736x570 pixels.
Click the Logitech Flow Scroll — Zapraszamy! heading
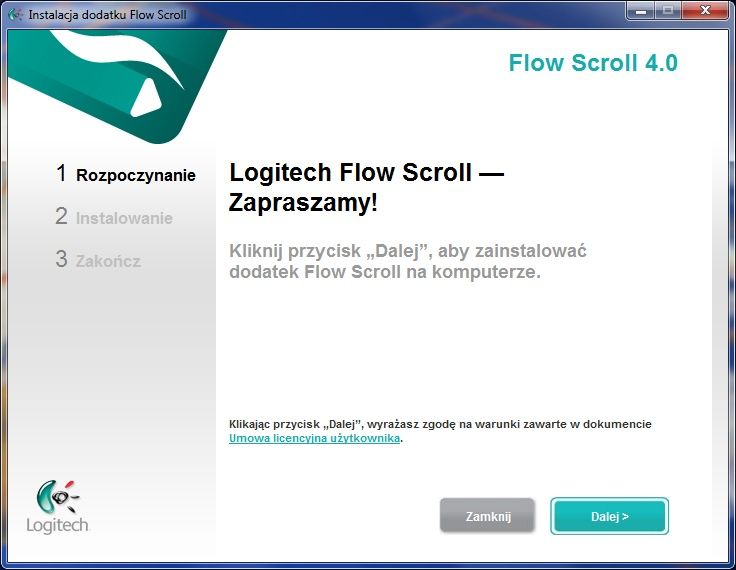point(366,187)
